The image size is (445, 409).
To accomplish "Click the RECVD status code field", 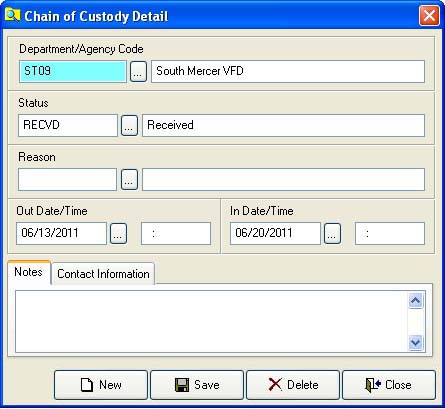I will [x=68, y=125].
